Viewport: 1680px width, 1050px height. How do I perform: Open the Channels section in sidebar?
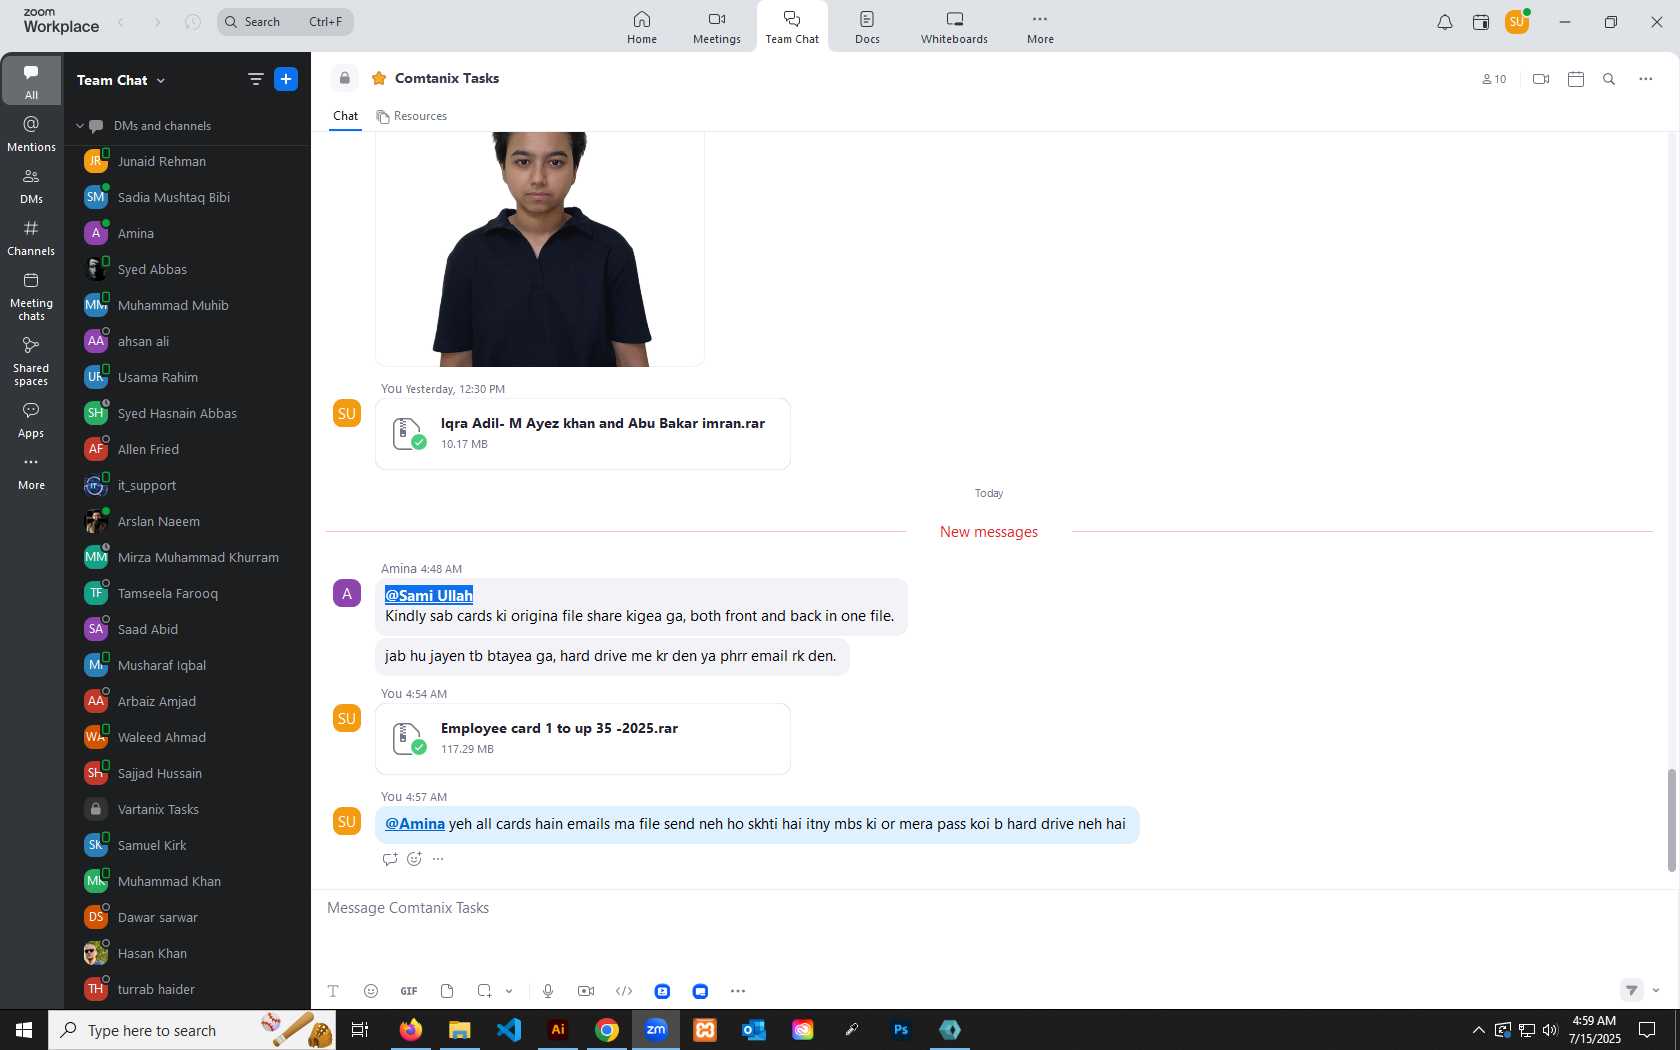[x=31, y=238]
